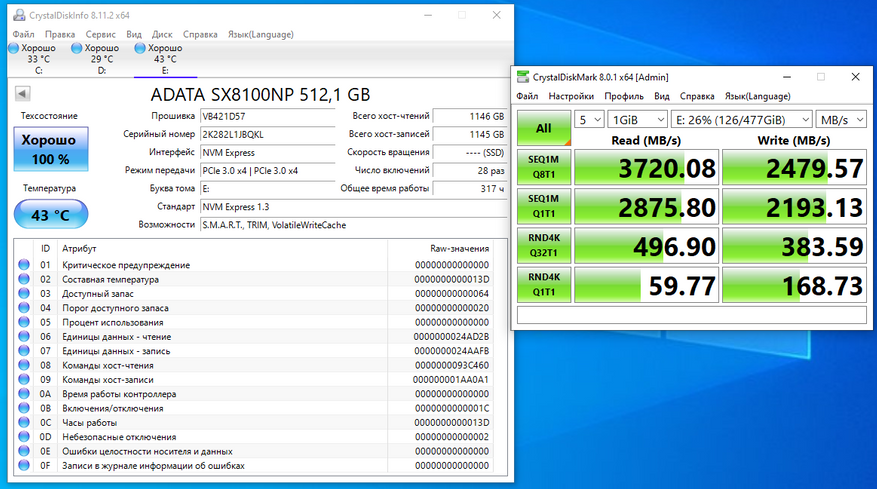Click the total host reads value 1146 GB
The image size is (877, 489).
tap(470, 116)
